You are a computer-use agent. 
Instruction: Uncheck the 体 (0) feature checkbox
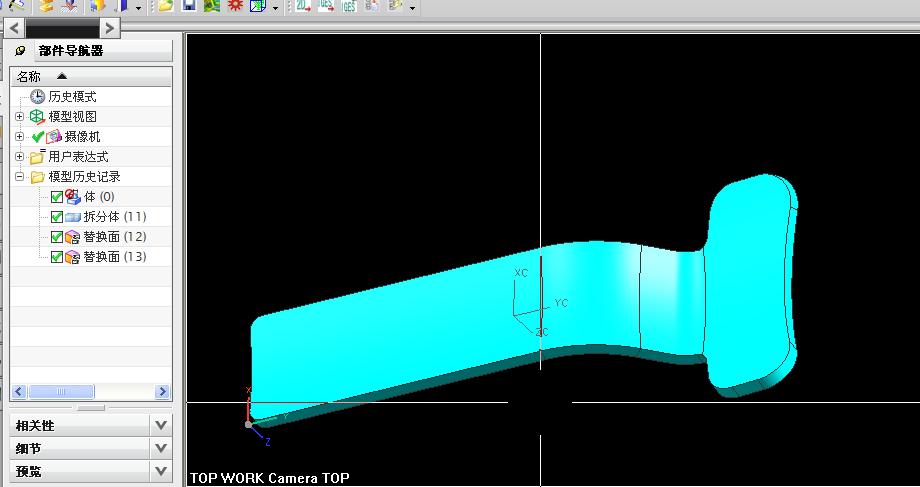57,197
